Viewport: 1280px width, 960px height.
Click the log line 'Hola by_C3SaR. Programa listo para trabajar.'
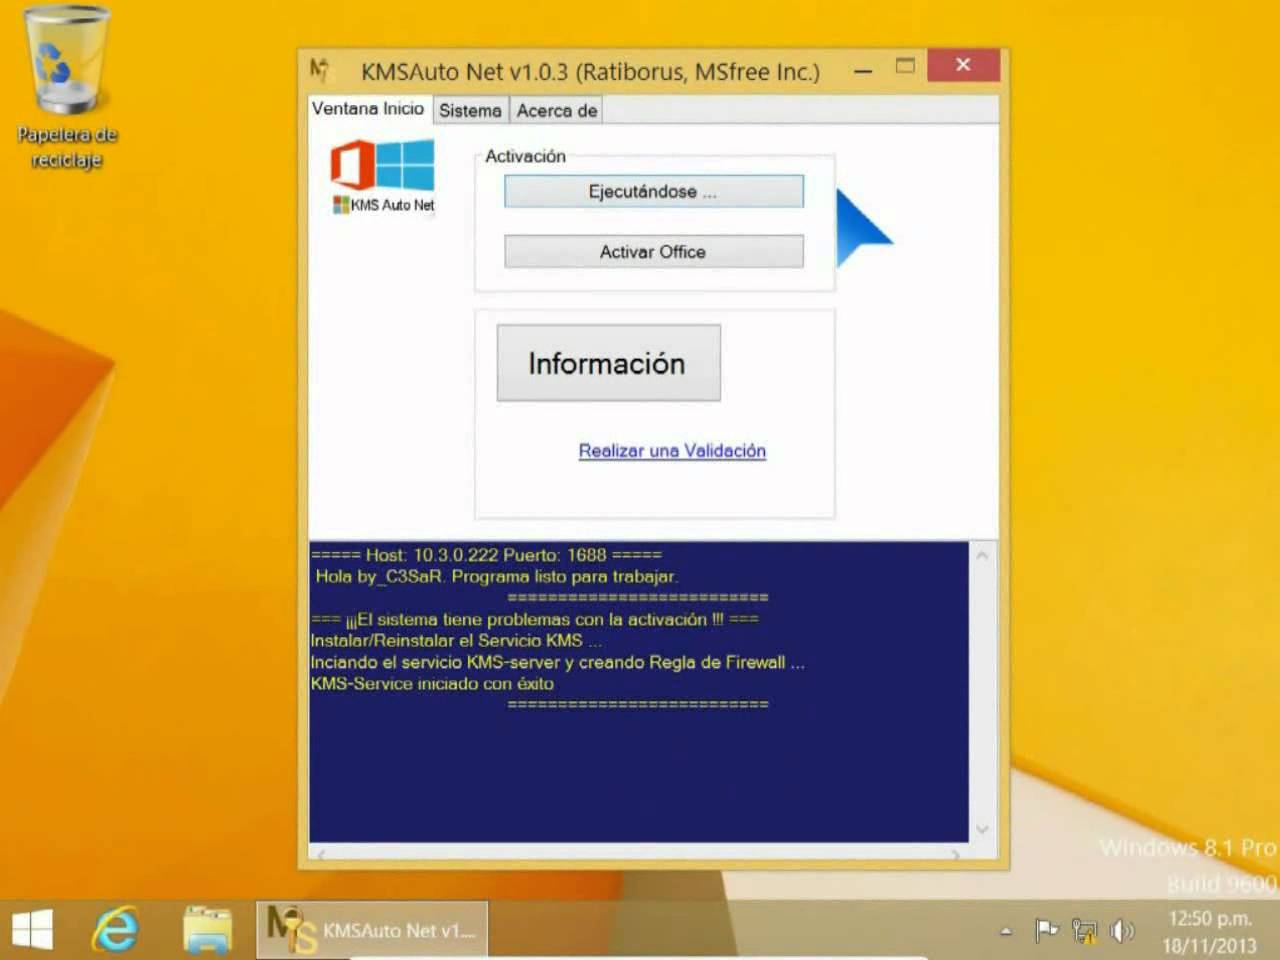[x=497, y=576]
